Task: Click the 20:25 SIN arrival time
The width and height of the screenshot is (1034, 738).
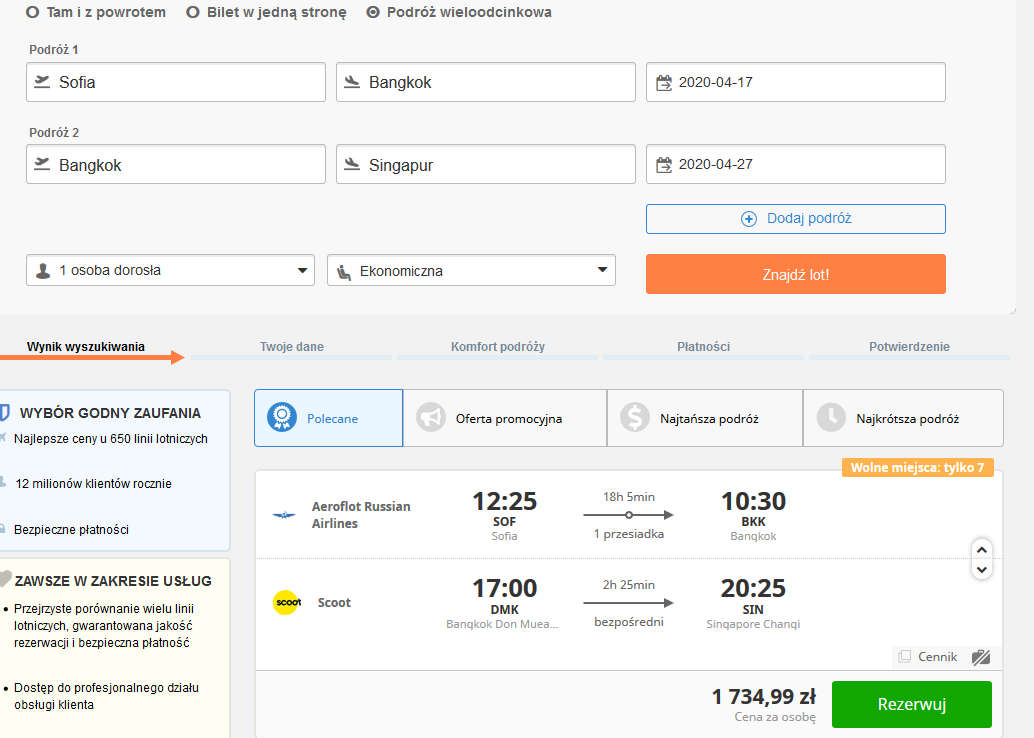Action: point(753,588)
